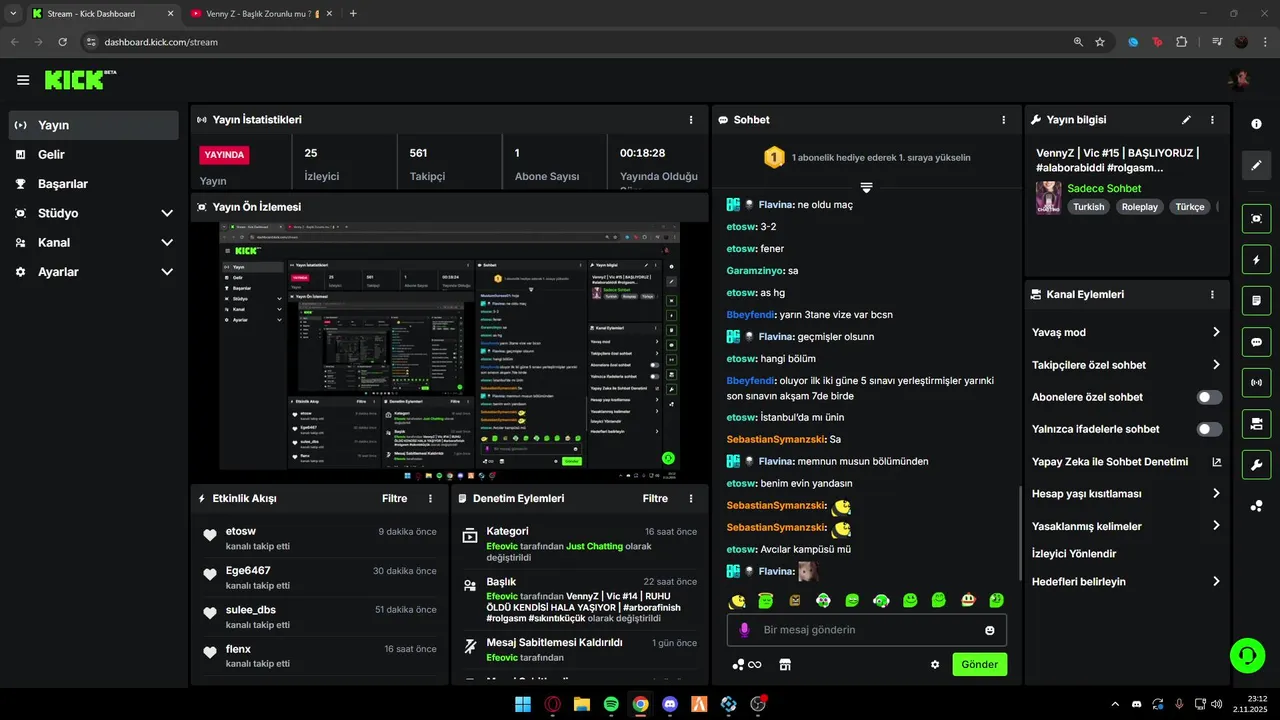Screen dimensions: 1280x720
Task: Open the Yayın bilgisi options menu
Action: pos(1212,119)
